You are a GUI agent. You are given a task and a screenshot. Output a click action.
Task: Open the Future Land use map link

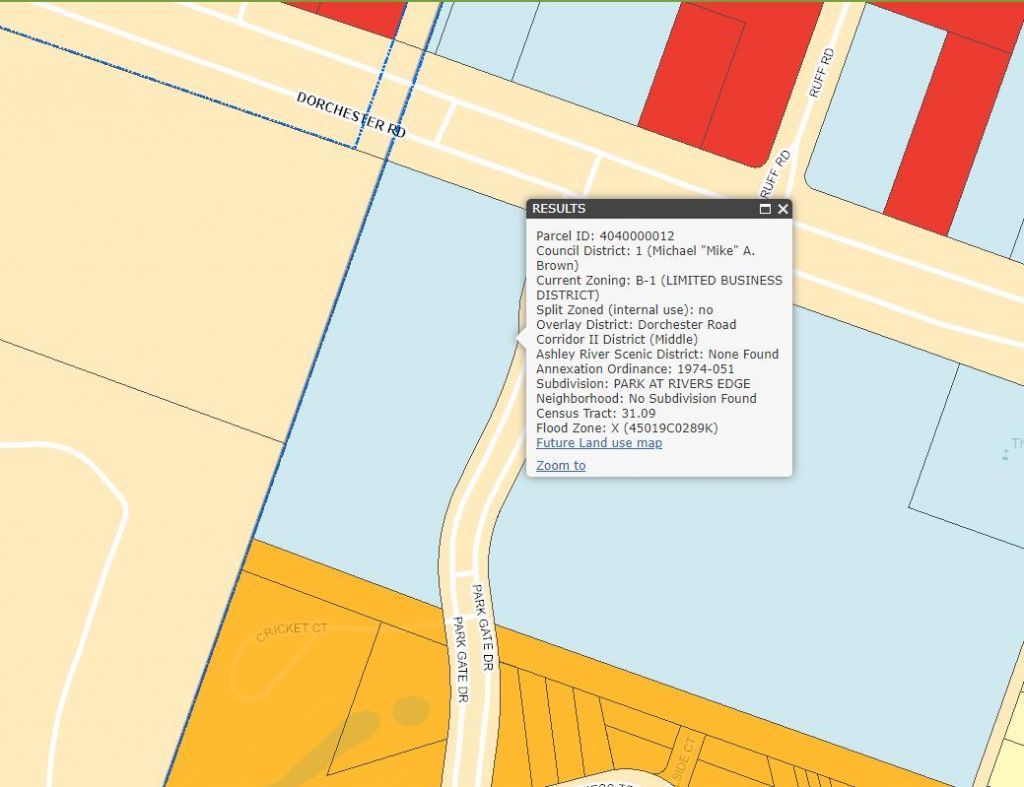[x=598, y=443]
